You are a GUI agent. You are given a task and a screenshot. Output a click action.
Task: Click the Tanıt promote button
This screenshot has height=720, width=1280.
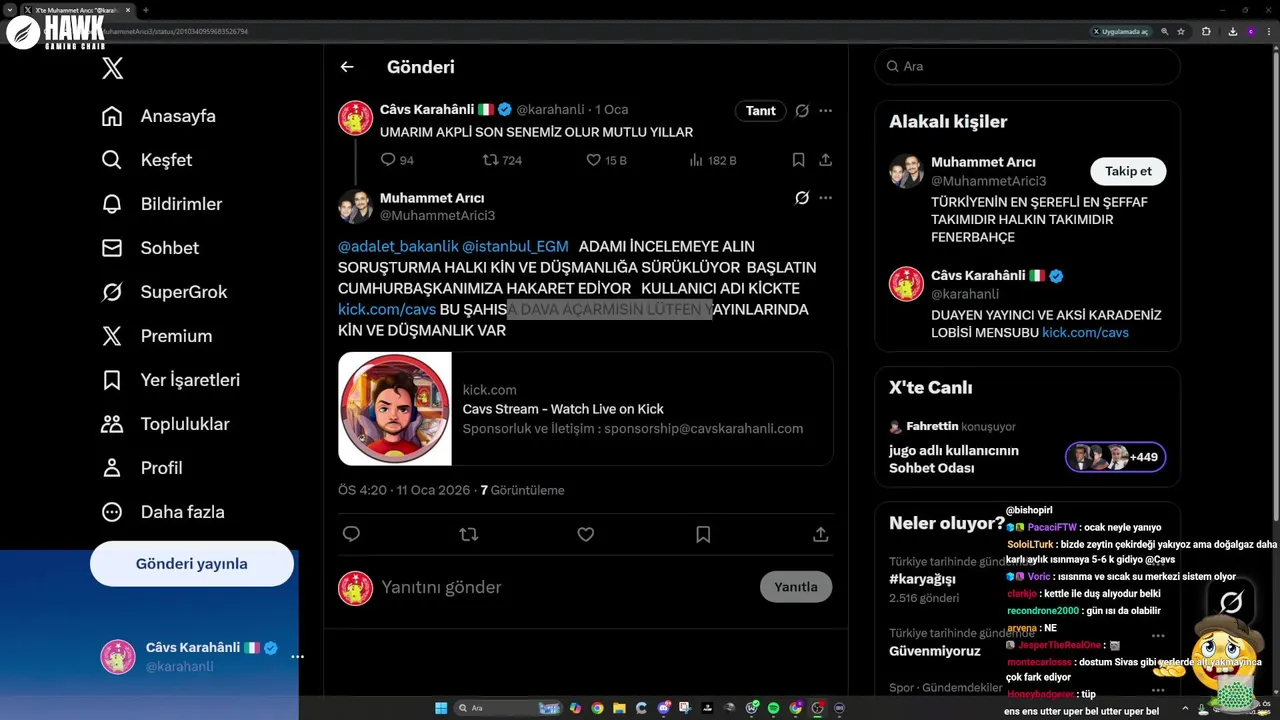[x=761, y=111]
